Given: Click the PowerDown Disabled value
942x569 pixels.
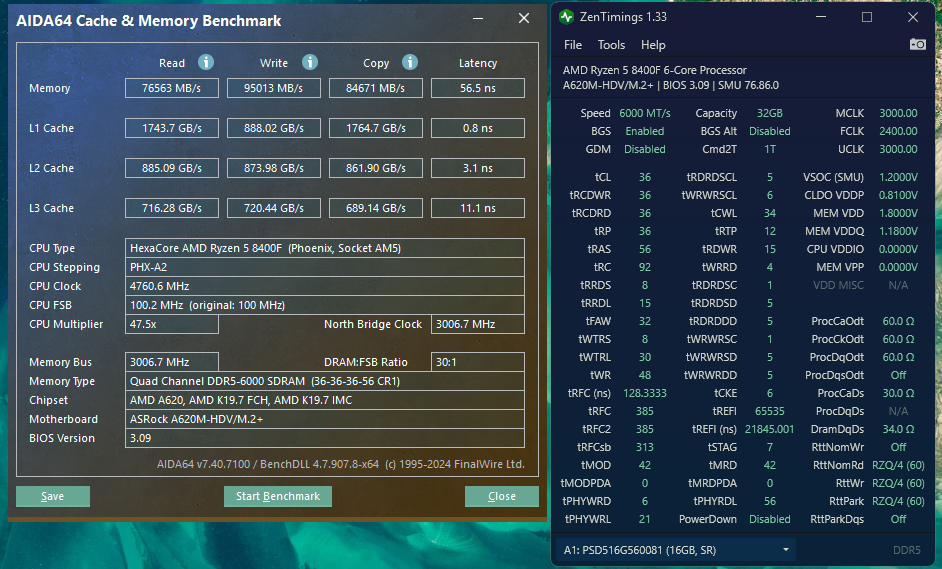Looking at the screenshot, I should pyautogui.click(x=770, y=519).
